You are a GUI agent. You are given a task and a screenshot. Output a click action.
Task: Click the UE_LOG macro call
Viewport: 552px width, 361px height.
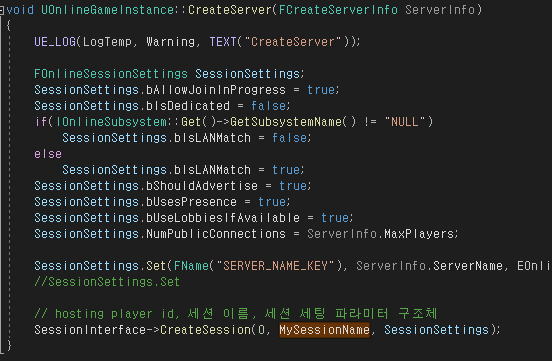(55, 42)
